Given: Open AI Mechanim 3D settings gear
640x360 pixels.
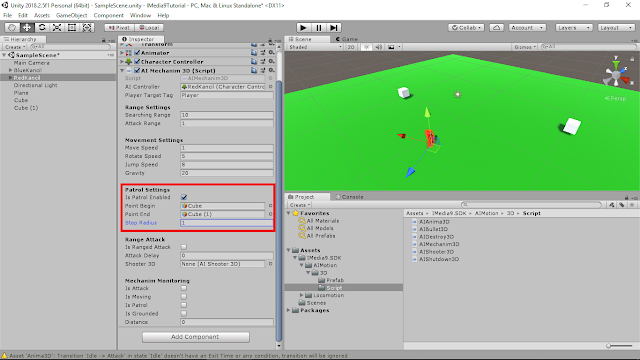Looking at the screenshot, I should (271, 70).
